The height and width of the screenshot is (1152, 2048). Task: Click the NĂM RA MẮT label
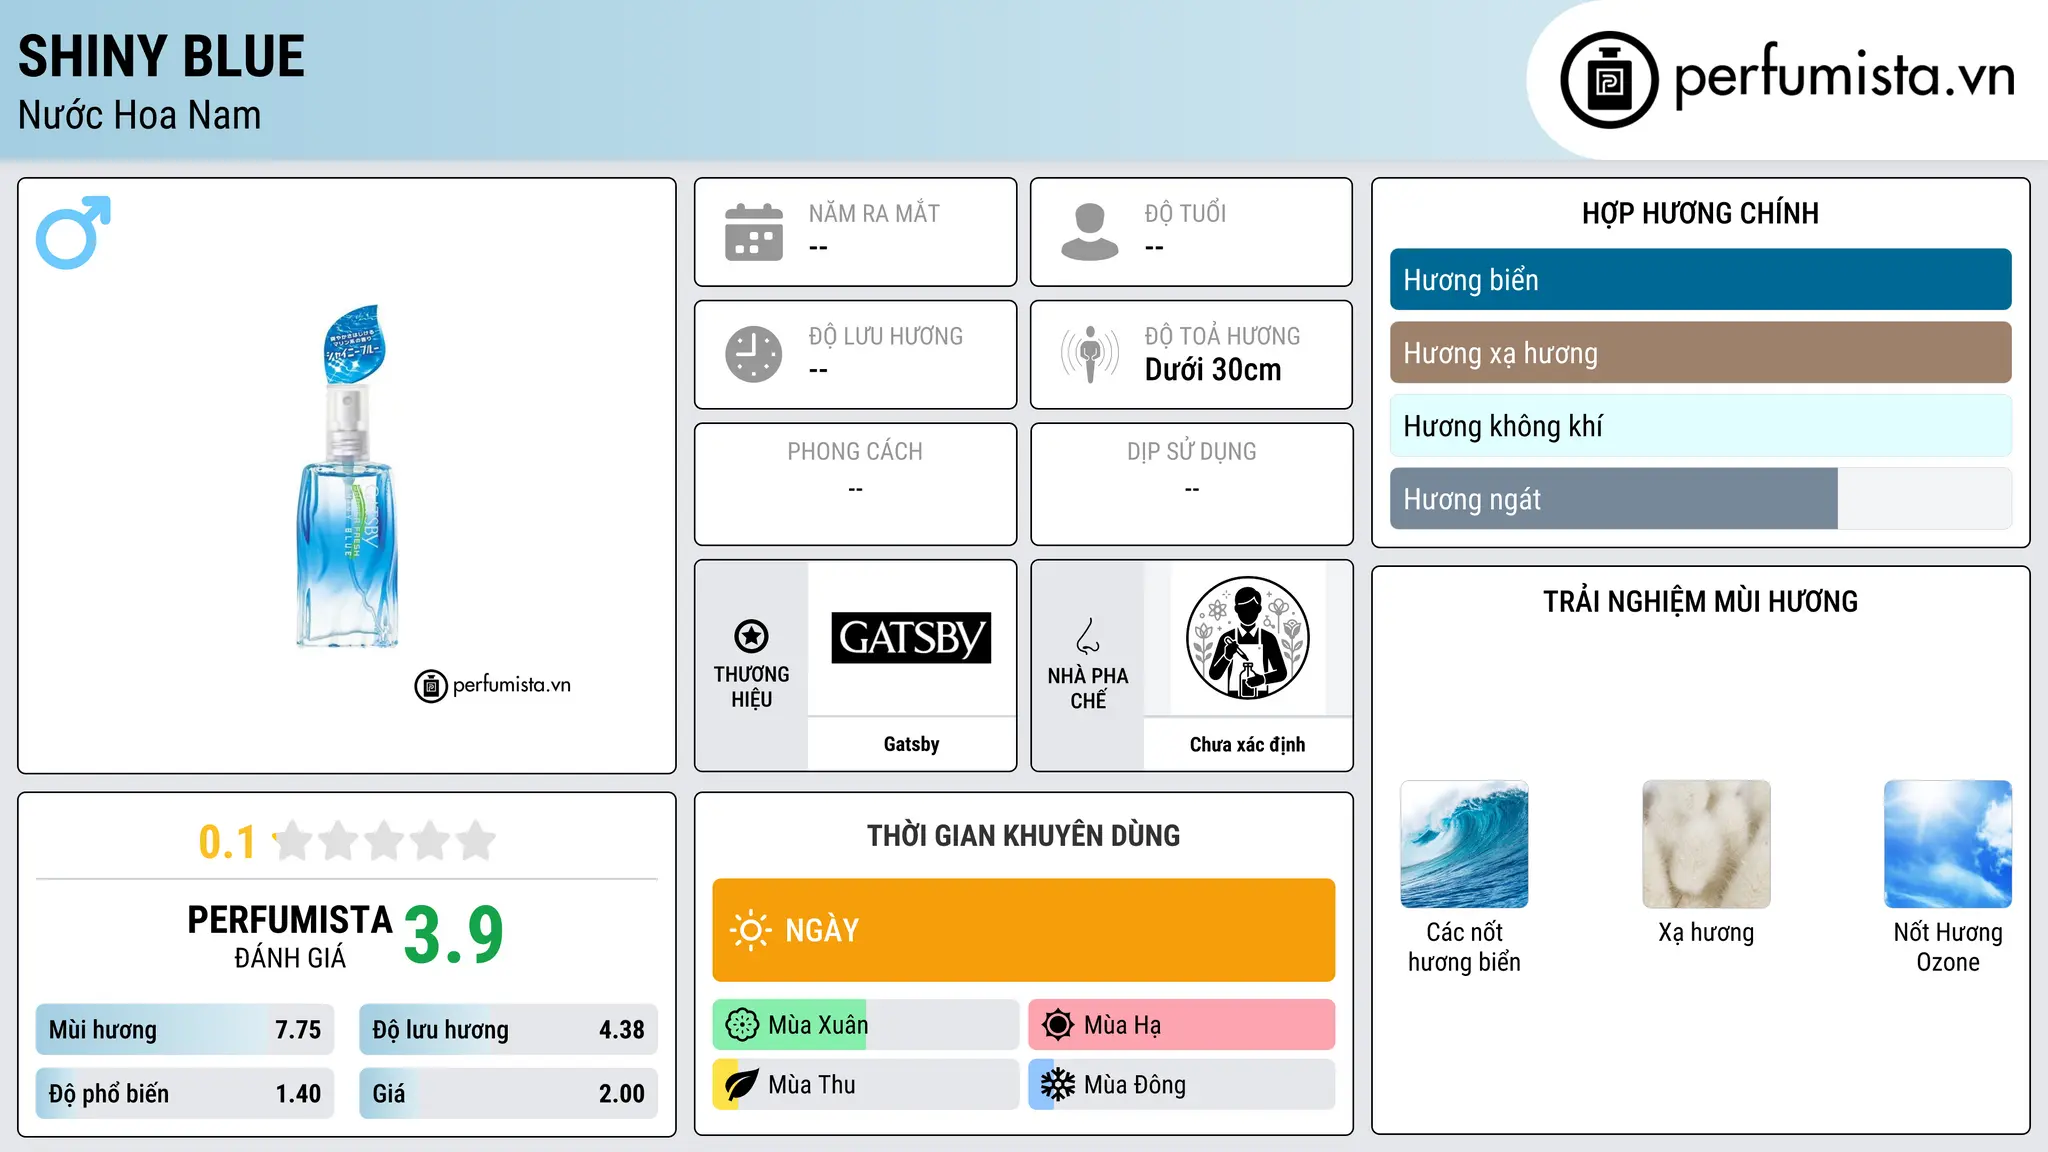874,213
